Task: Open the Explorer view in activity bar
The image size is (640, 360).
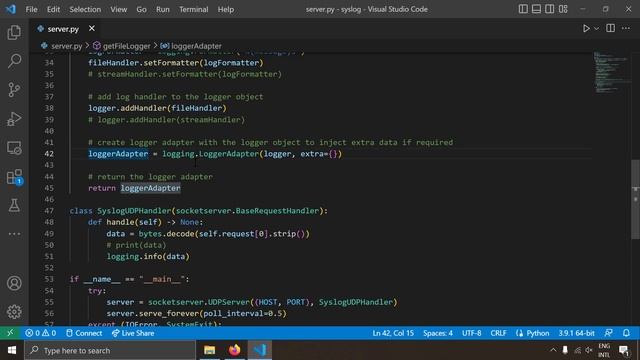Action: click(14, 32)
